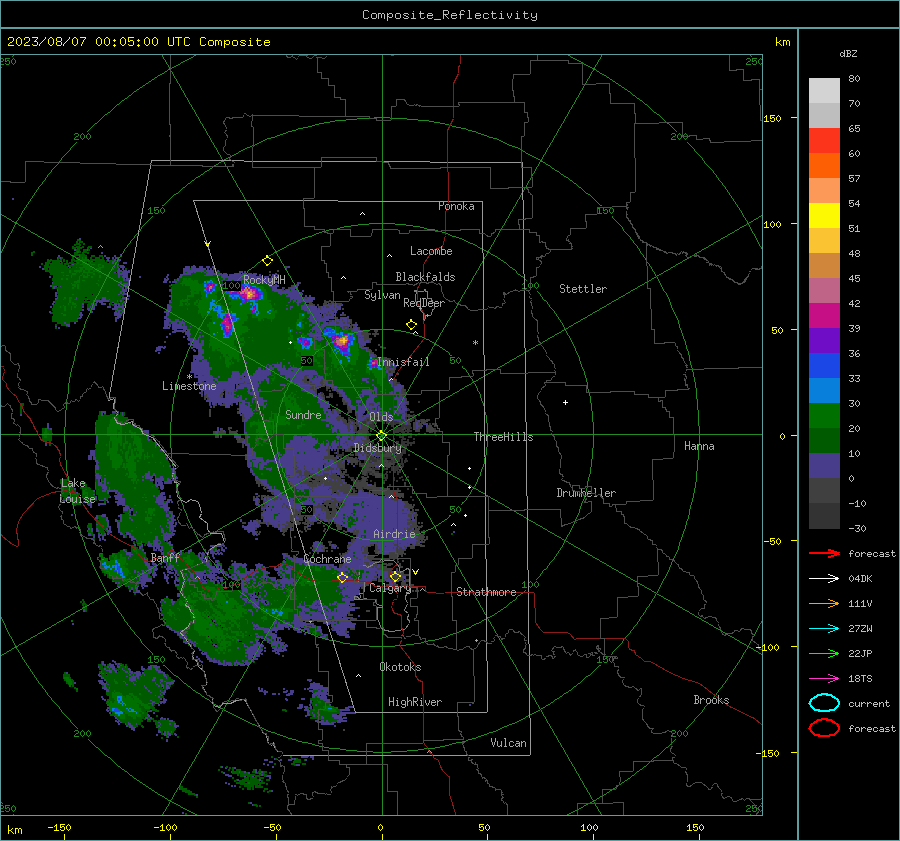Viewport: 900px width, 841px height.
Task: Click the Innisfail map label
Action: 404,362
